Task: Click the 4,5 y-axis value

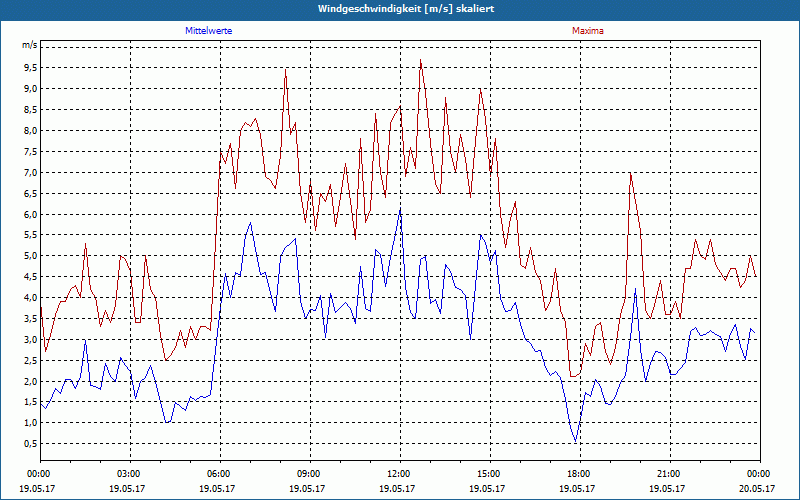Action: point(31,277)
